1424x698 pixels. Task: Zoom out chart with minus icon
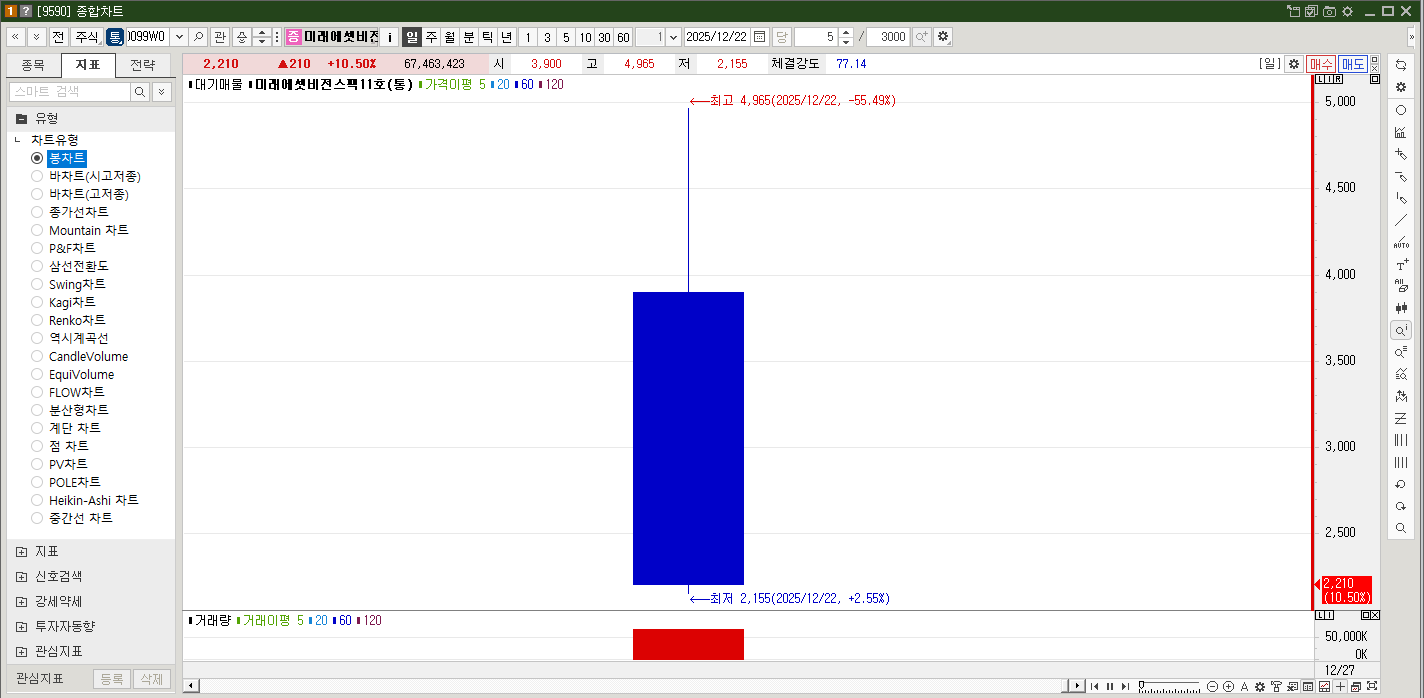pos(1212,687)
